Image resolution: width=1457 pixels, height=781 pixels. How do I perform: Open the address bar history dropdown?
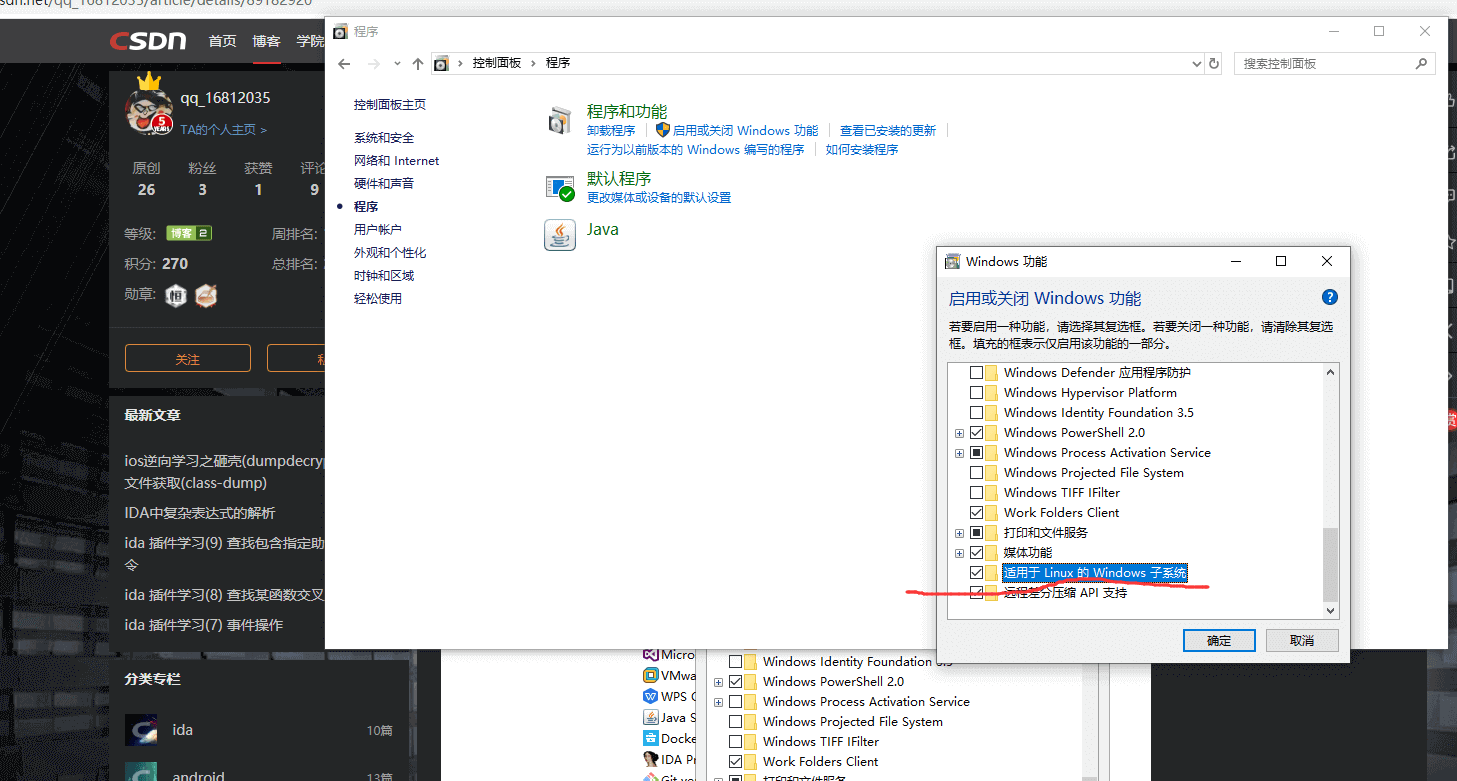click(x=1197, y=63)
